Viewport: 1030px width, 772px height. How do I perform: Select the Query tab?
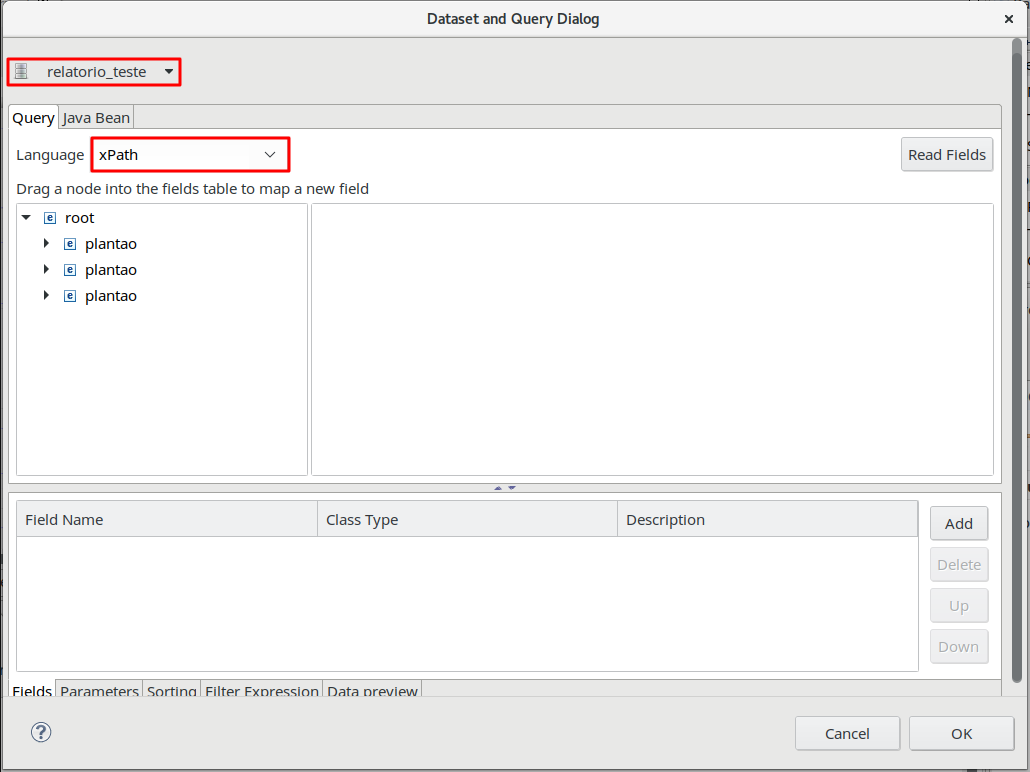click(x=33, y=118)
